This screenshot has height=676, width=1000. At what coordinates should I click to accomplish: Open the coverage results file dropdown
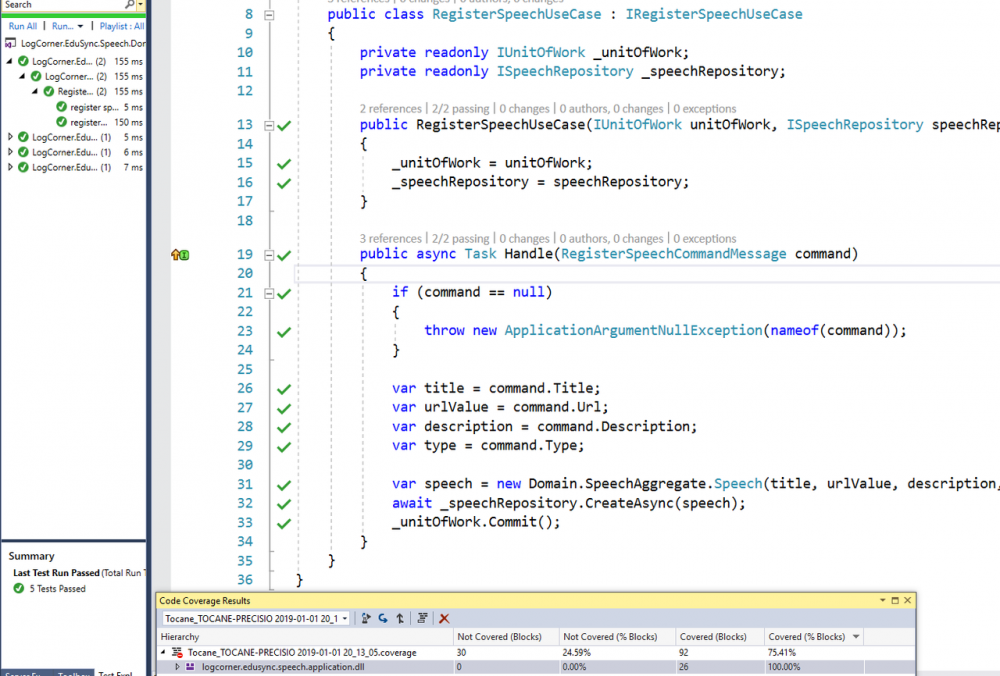[x=345, y=619]
